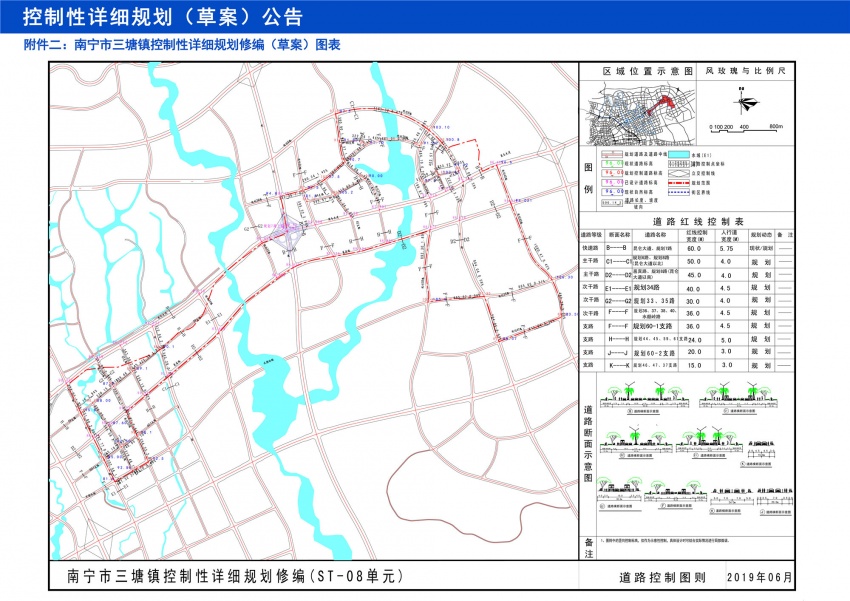Click the wind rose compass symbol
This screenshot has width=850, height=601.
point(744,101)
